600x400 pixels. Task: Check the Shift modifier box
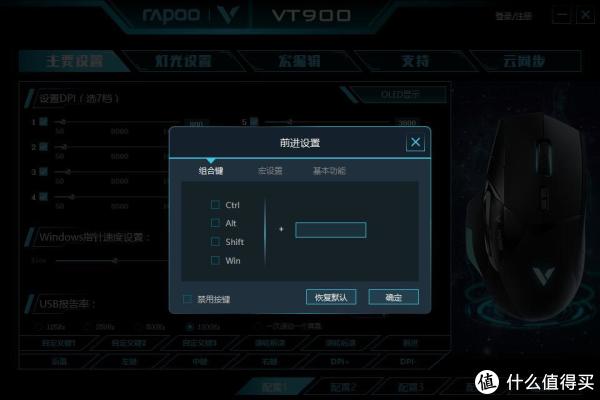[215, 242]
